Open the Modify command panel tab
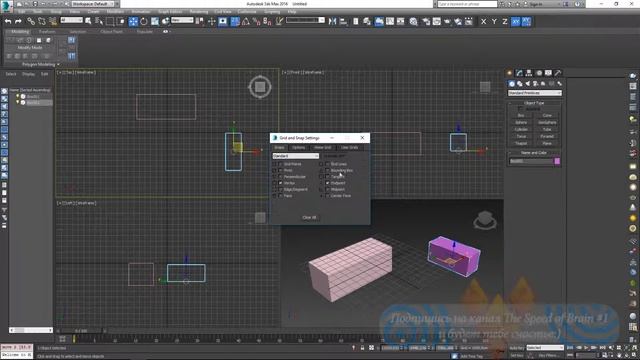The image size is (640, 360). 519,73
